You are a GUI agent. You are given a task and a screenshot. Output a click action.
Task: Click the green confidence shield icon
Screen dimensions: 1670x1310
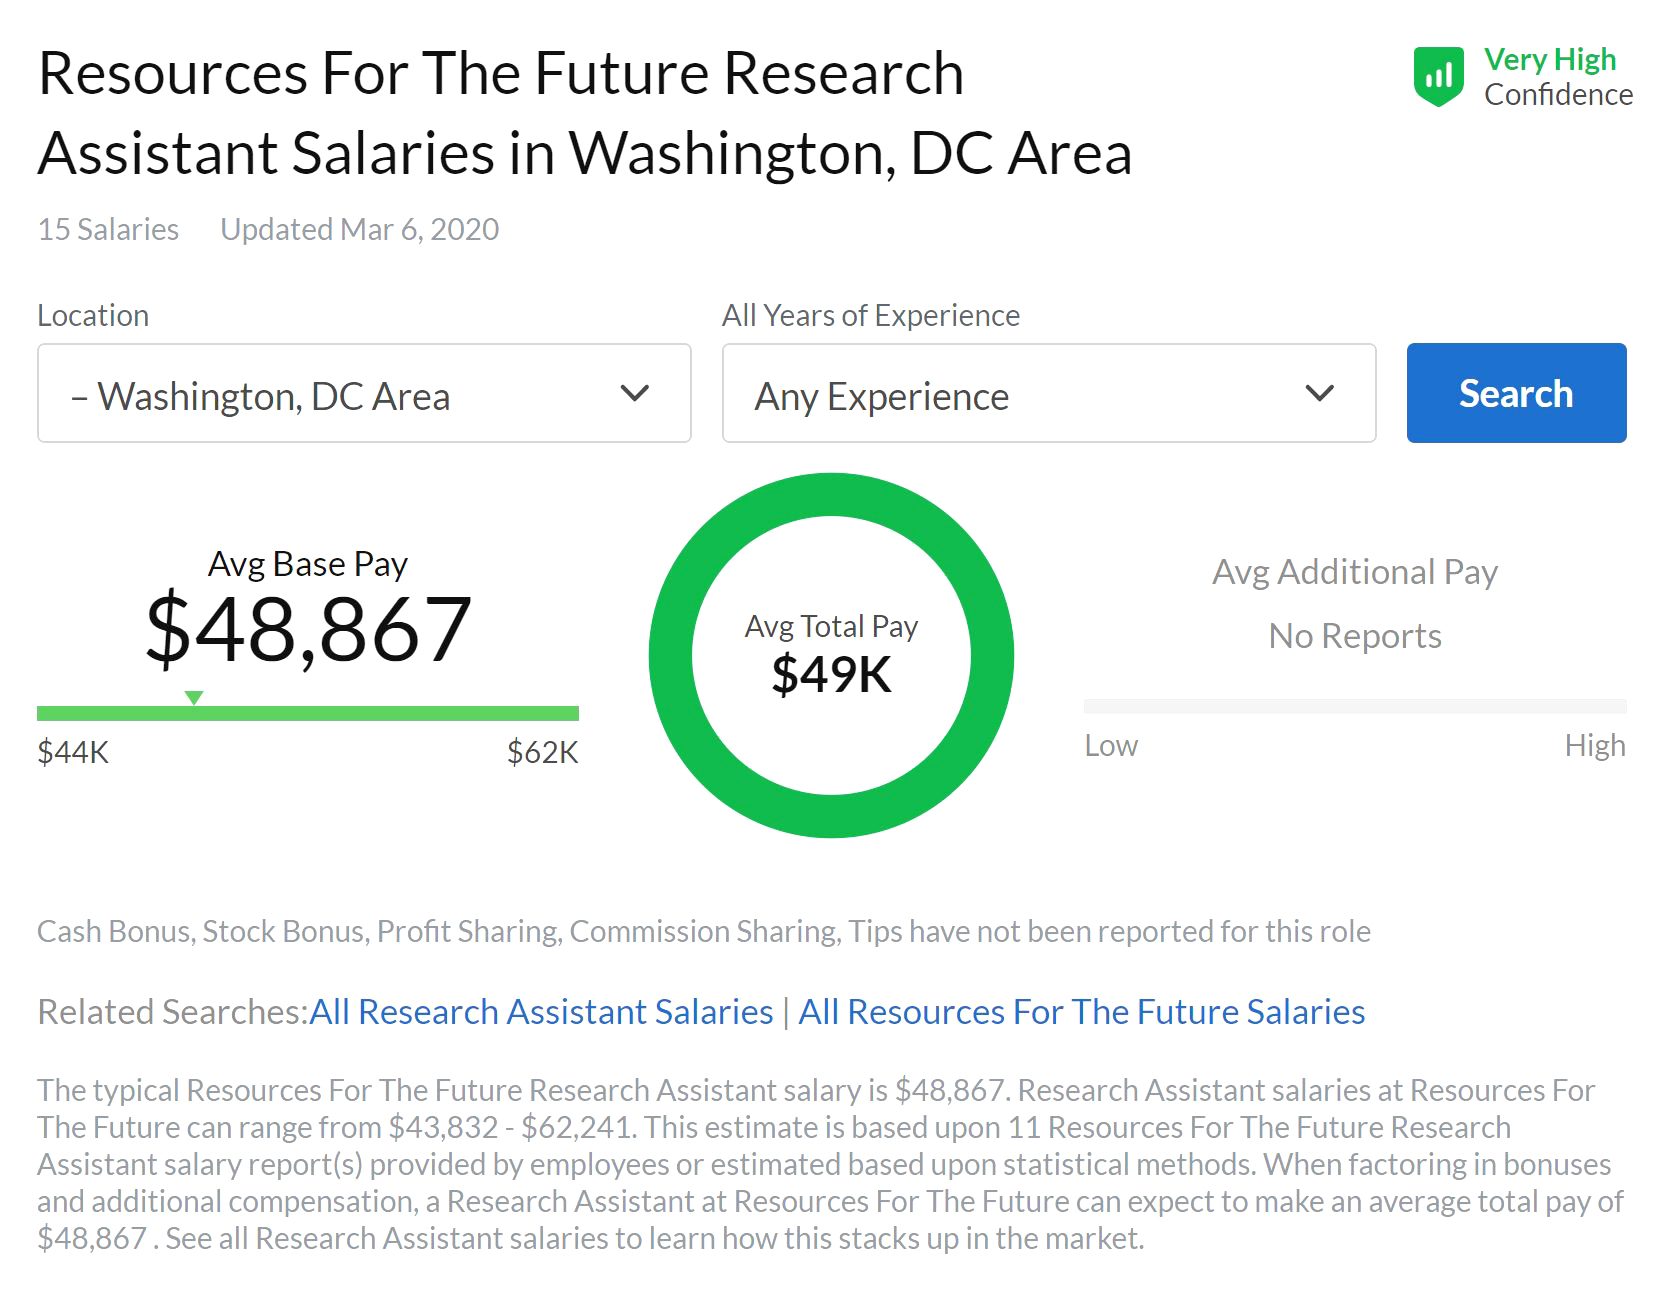tap(1439, 77)
